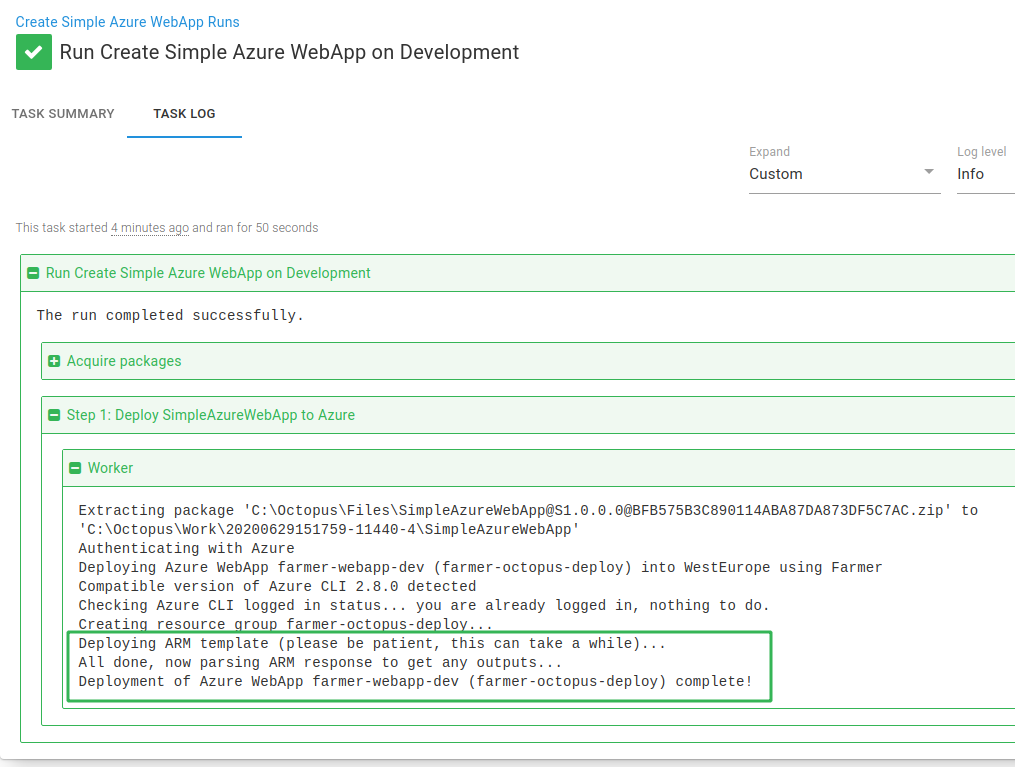Click the 'Step 1: Deploy SimpleAzureWebApp to Azure' header
The image size is (1015, 767).
210,415
